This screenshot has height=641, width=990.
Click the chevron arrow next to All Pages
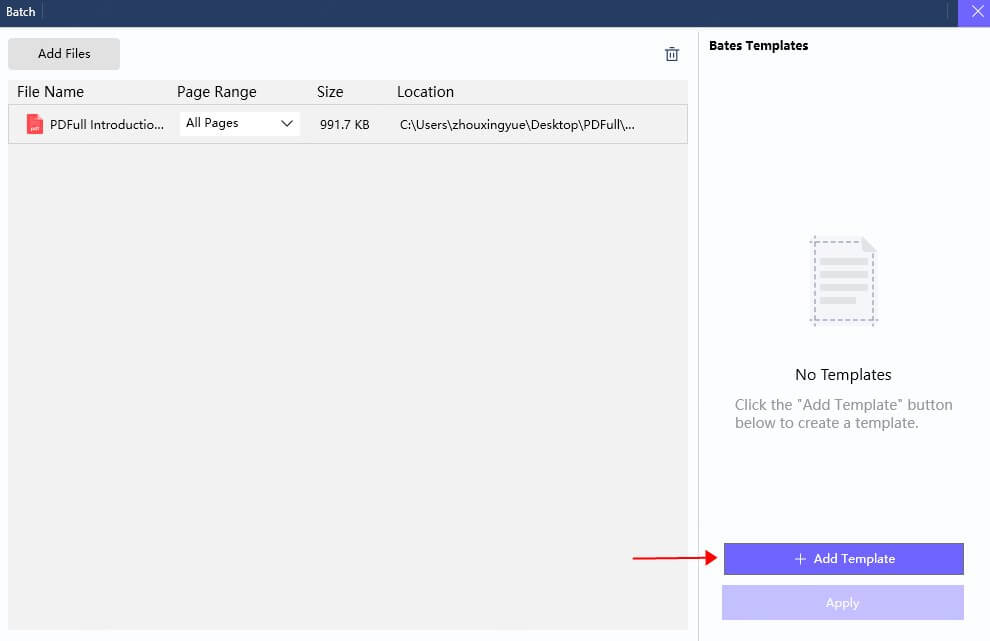[x=287, y=123]
